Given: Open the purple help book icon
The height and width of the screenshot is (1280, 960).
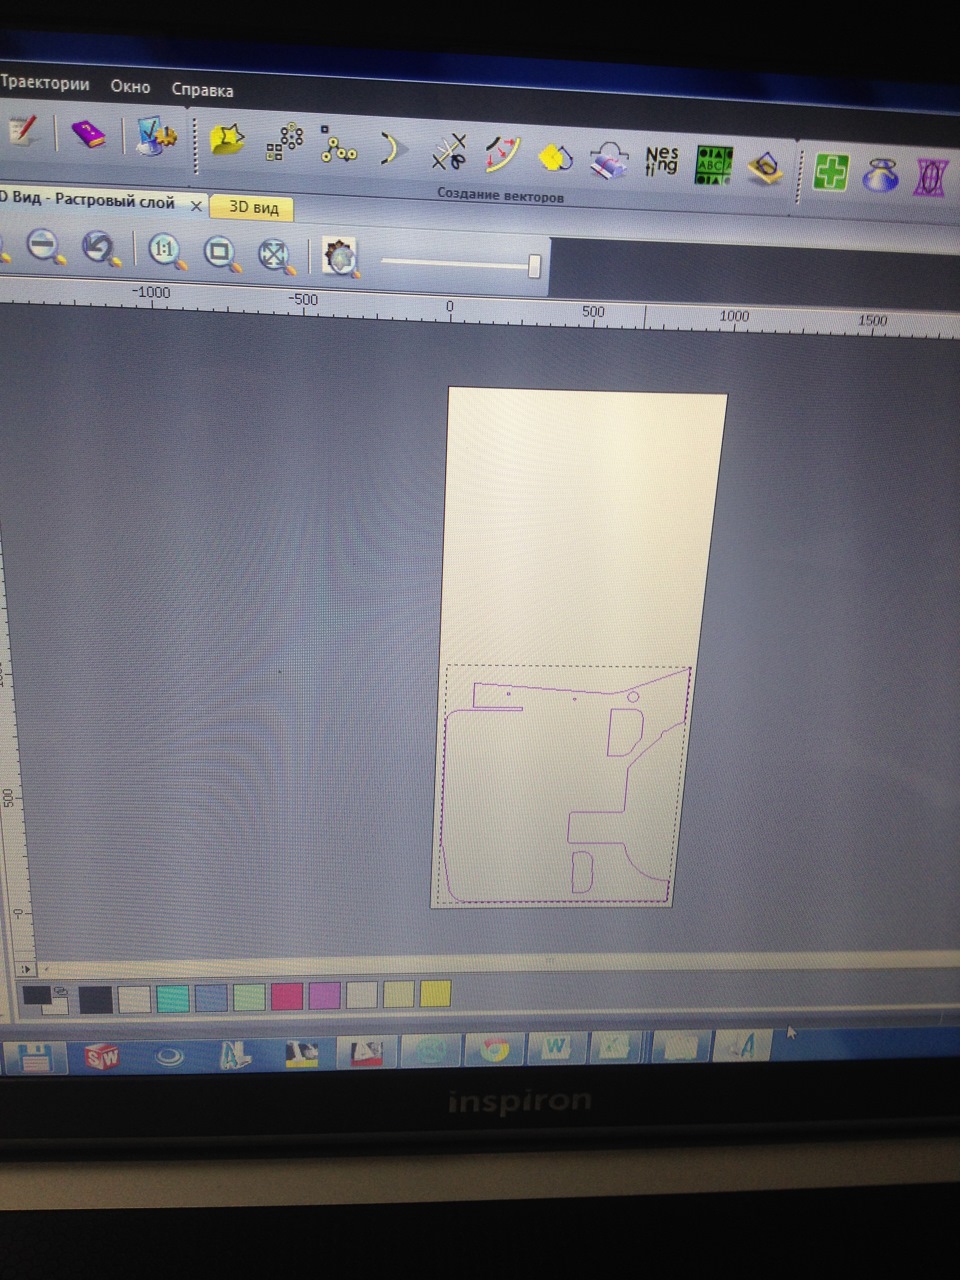Looking at the screenshot, I should coord(88,134).
